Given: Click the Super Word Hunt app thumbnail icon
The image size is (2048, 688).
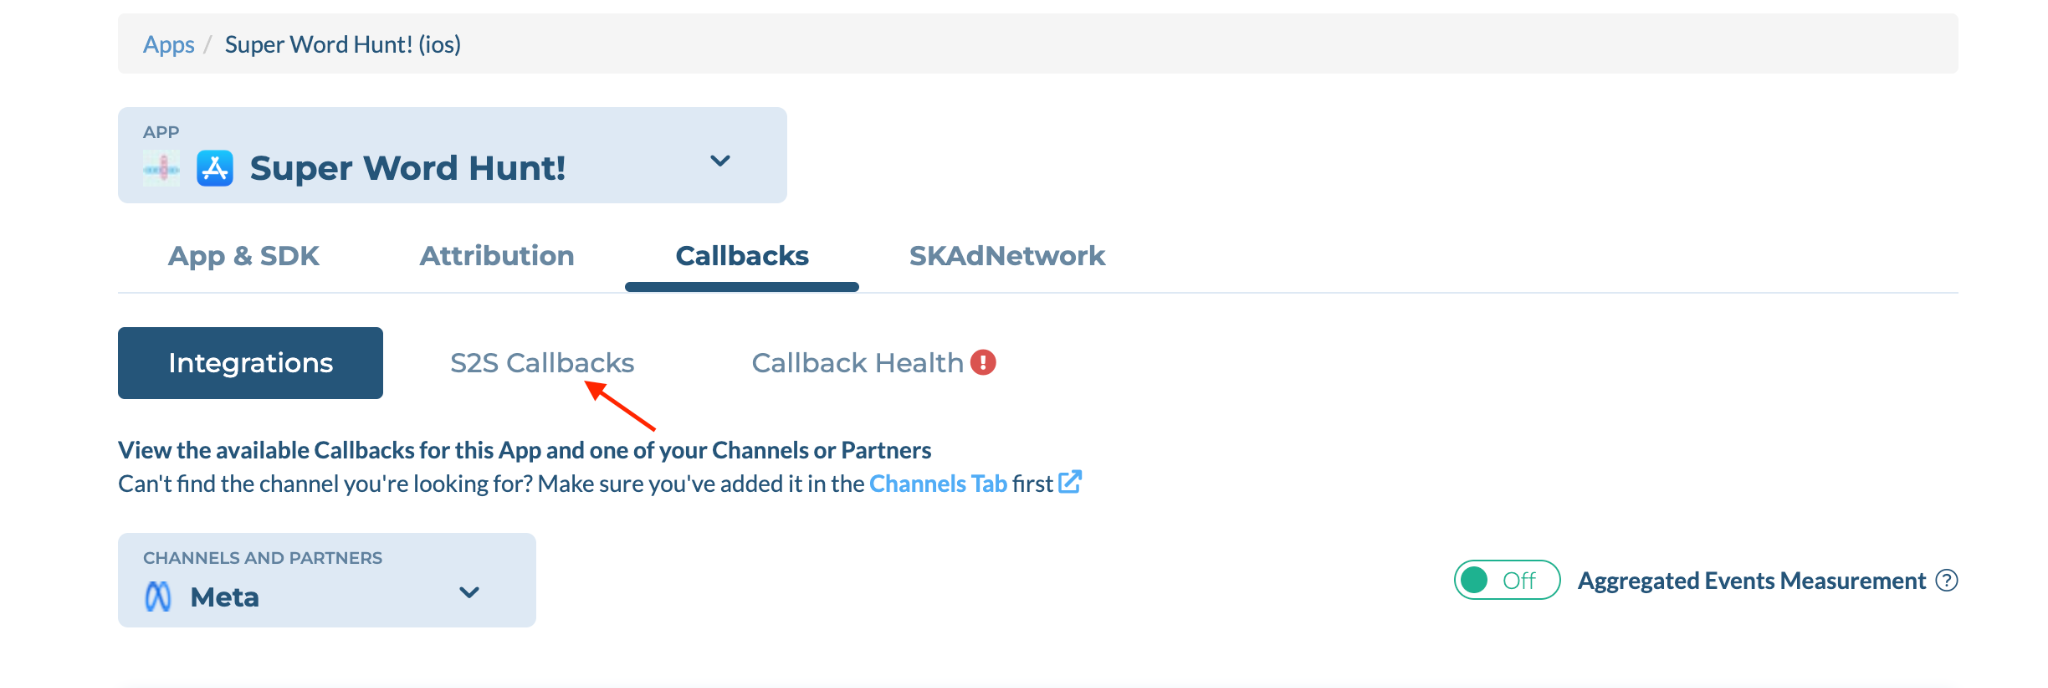Looking at the screenshot, I should click(162, 168).
